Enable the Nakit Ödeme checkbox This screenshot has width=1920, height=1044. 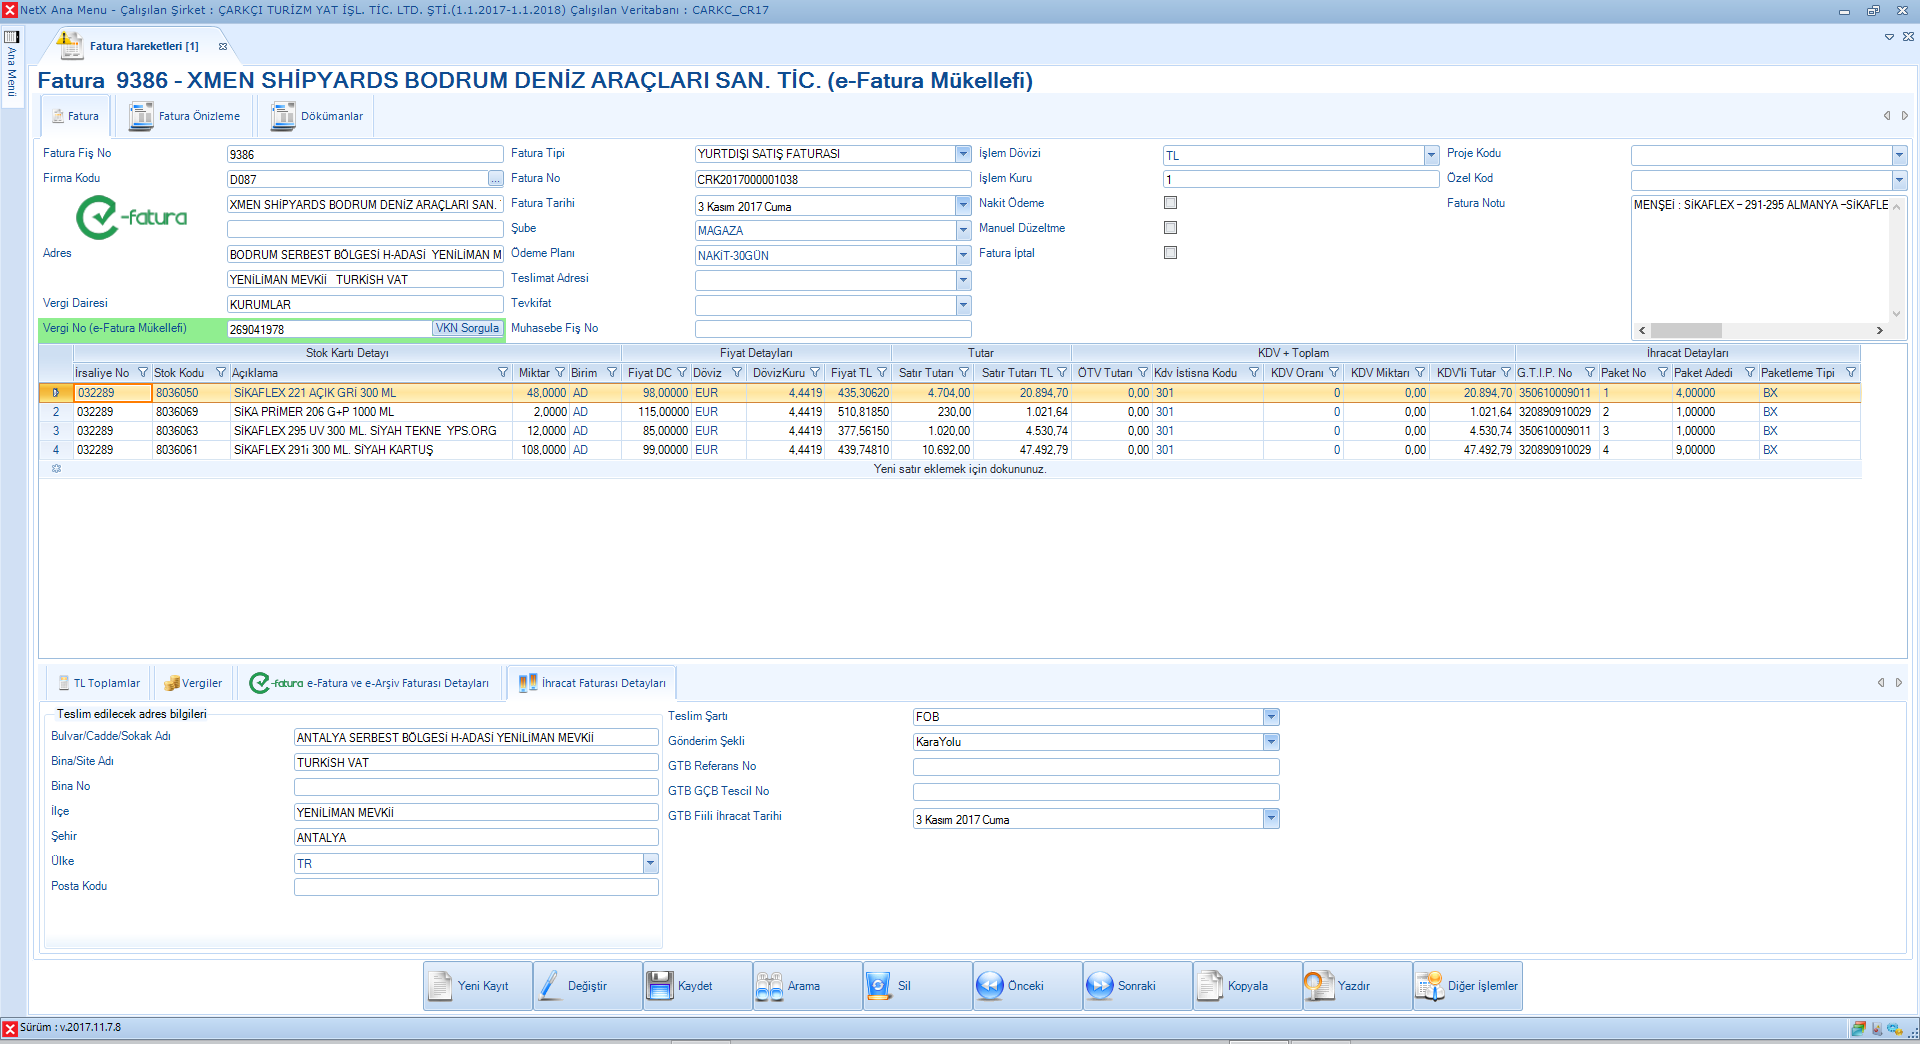tap(1170, 203)
